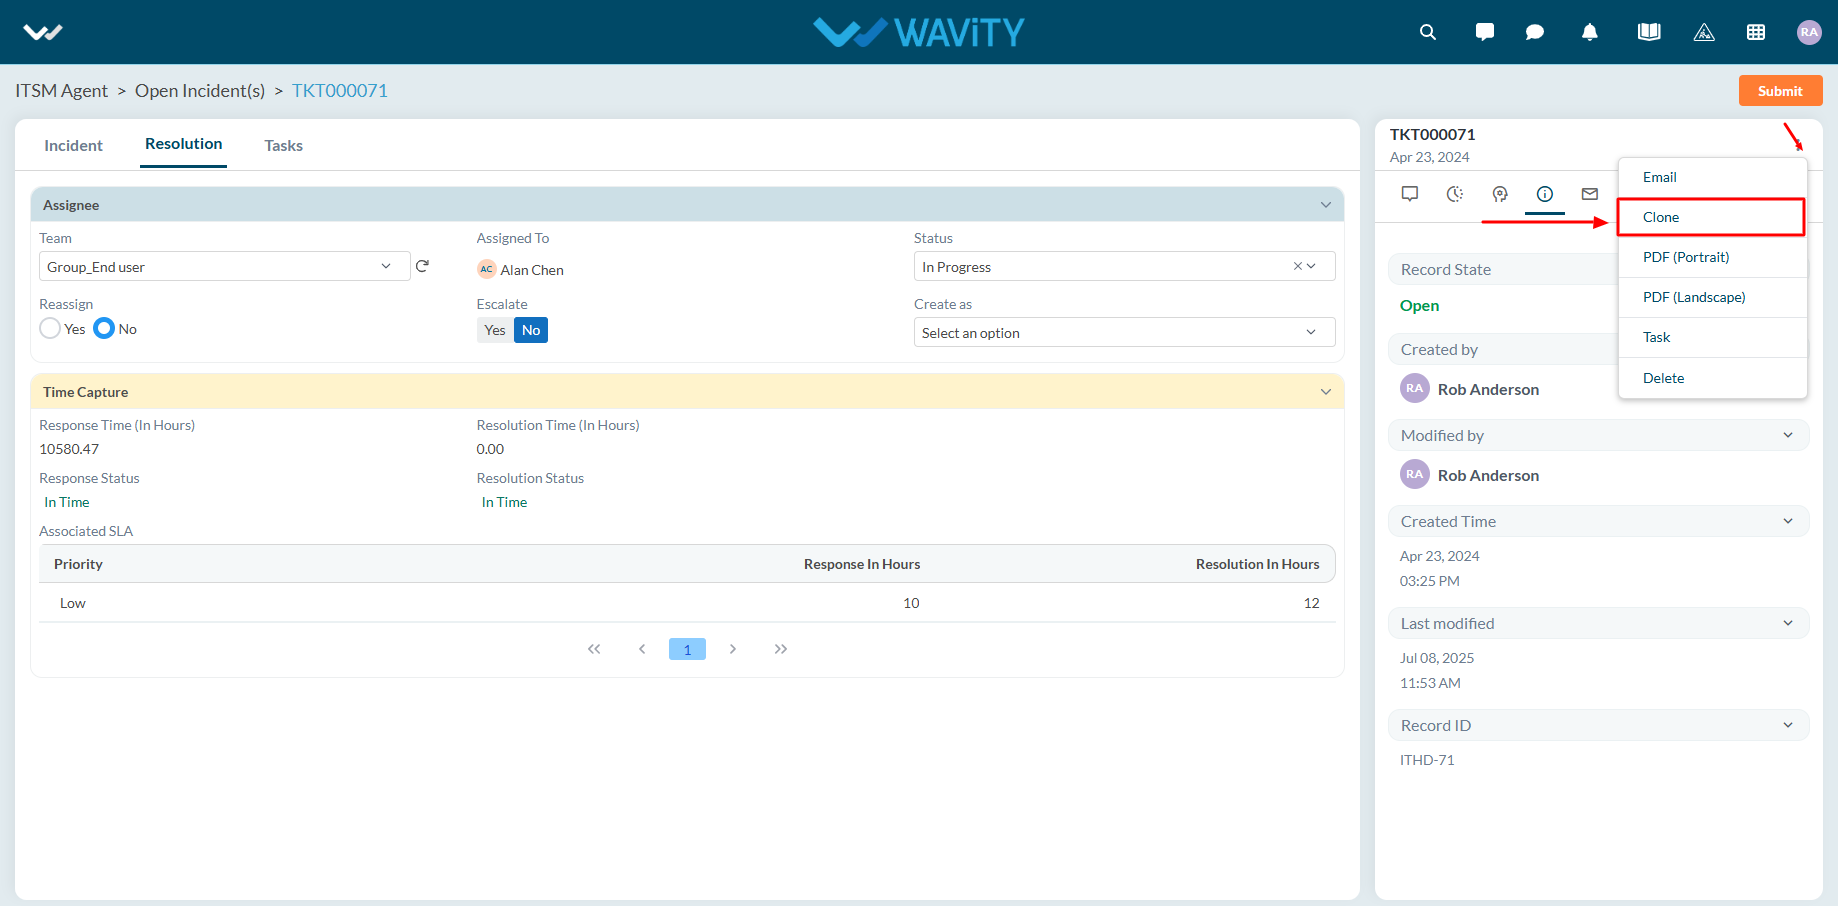Open the Status dropdown arrow
Screen dimensions: 1838x906
[x=1312, y=266]
